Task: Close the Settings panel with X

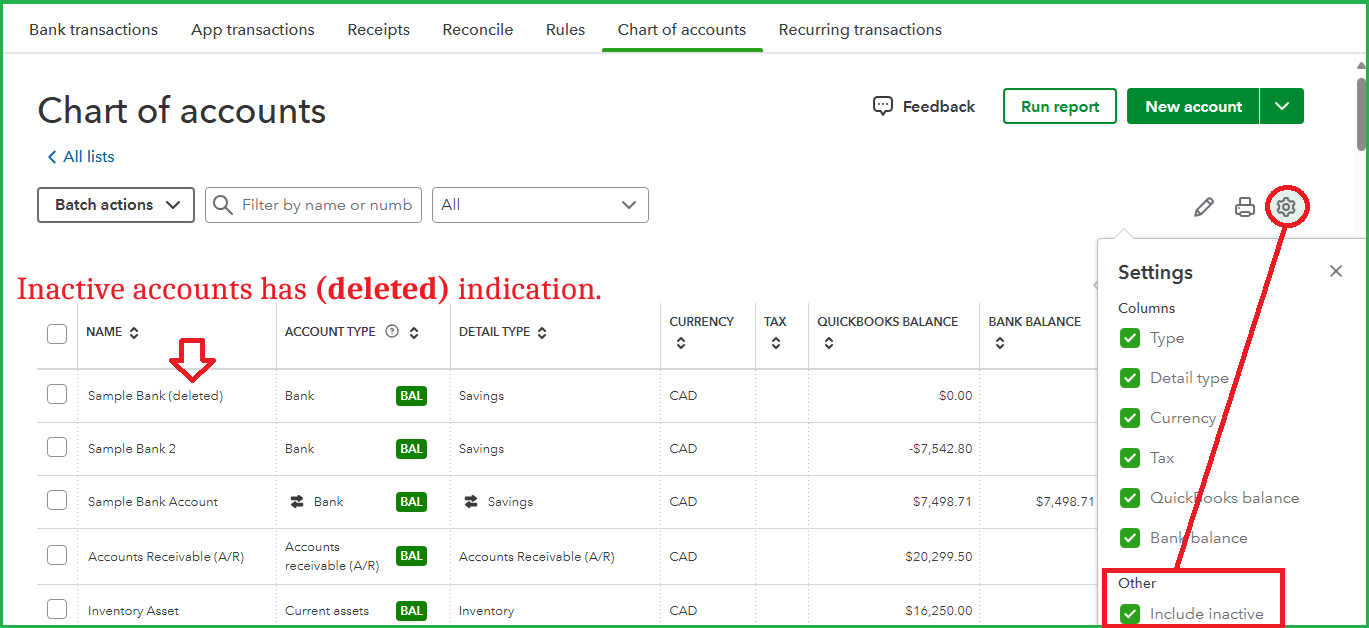Action: pos(1336,271)
